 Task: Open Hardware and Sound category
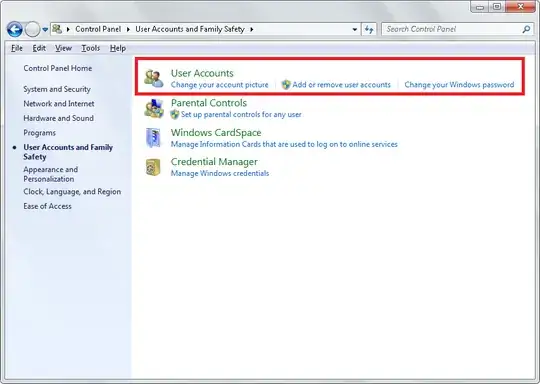click(59, 118)
